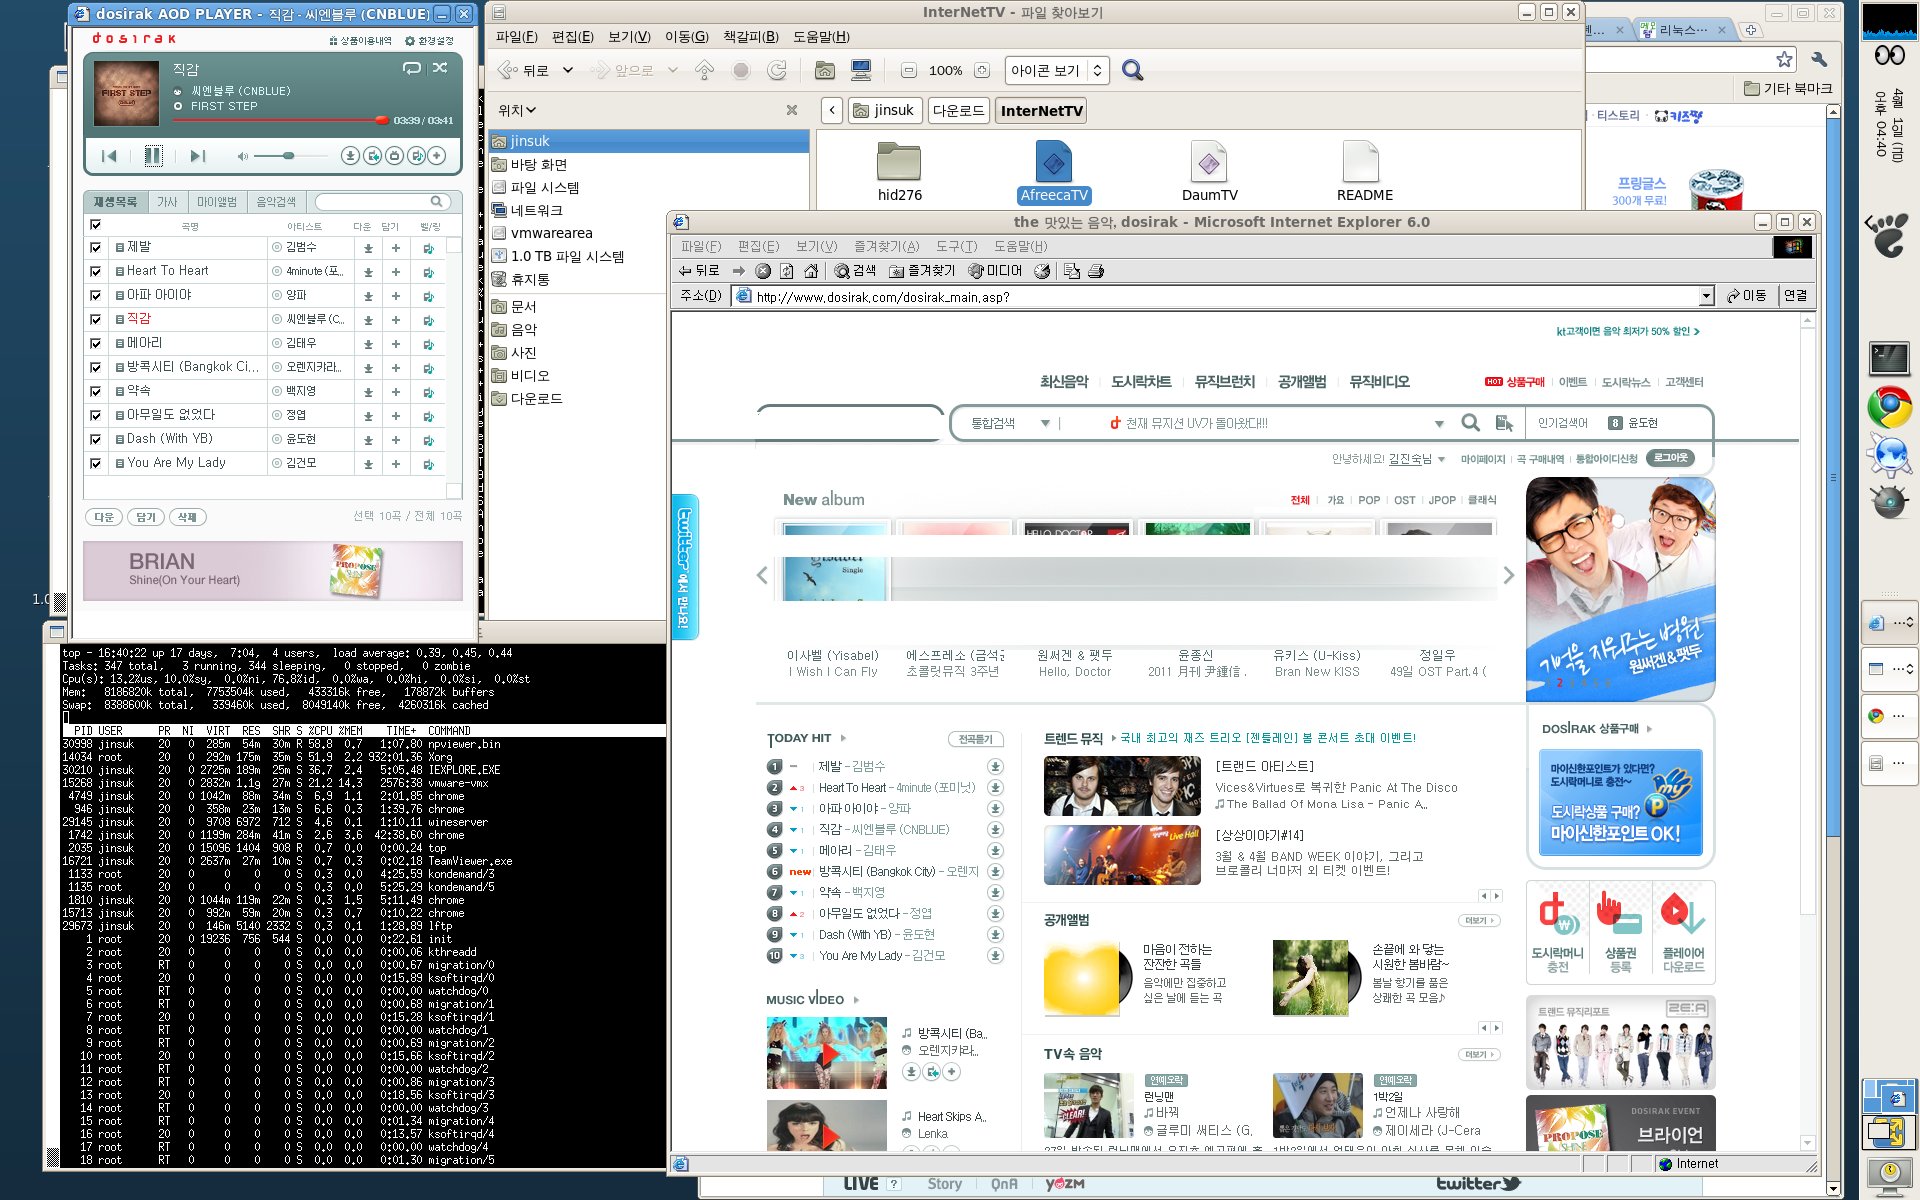1920x1200 pixels.
Task: Open the 아이콘 보기 view mode dropdown
Action: [1056, 70]
